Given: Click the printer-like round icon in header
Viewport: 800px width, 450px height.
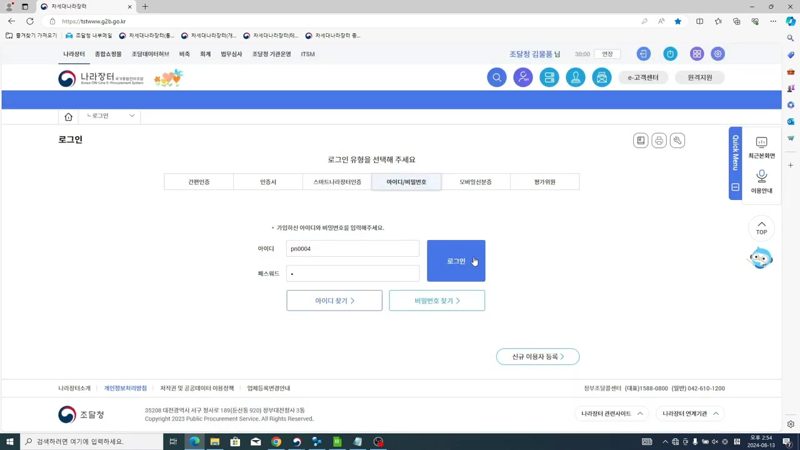Looking at the screenshot, I should pos(602,78).
